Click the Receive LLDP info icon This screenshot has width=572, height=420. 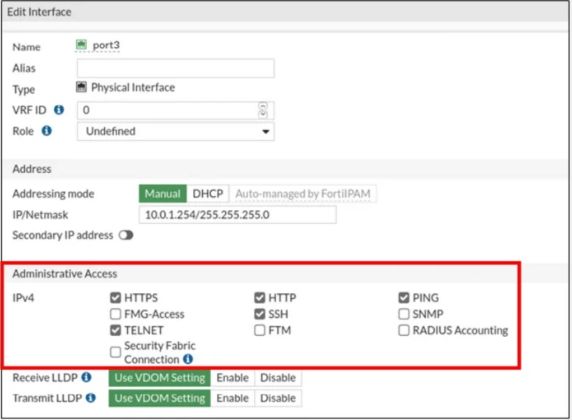click(x=86, y=377)
